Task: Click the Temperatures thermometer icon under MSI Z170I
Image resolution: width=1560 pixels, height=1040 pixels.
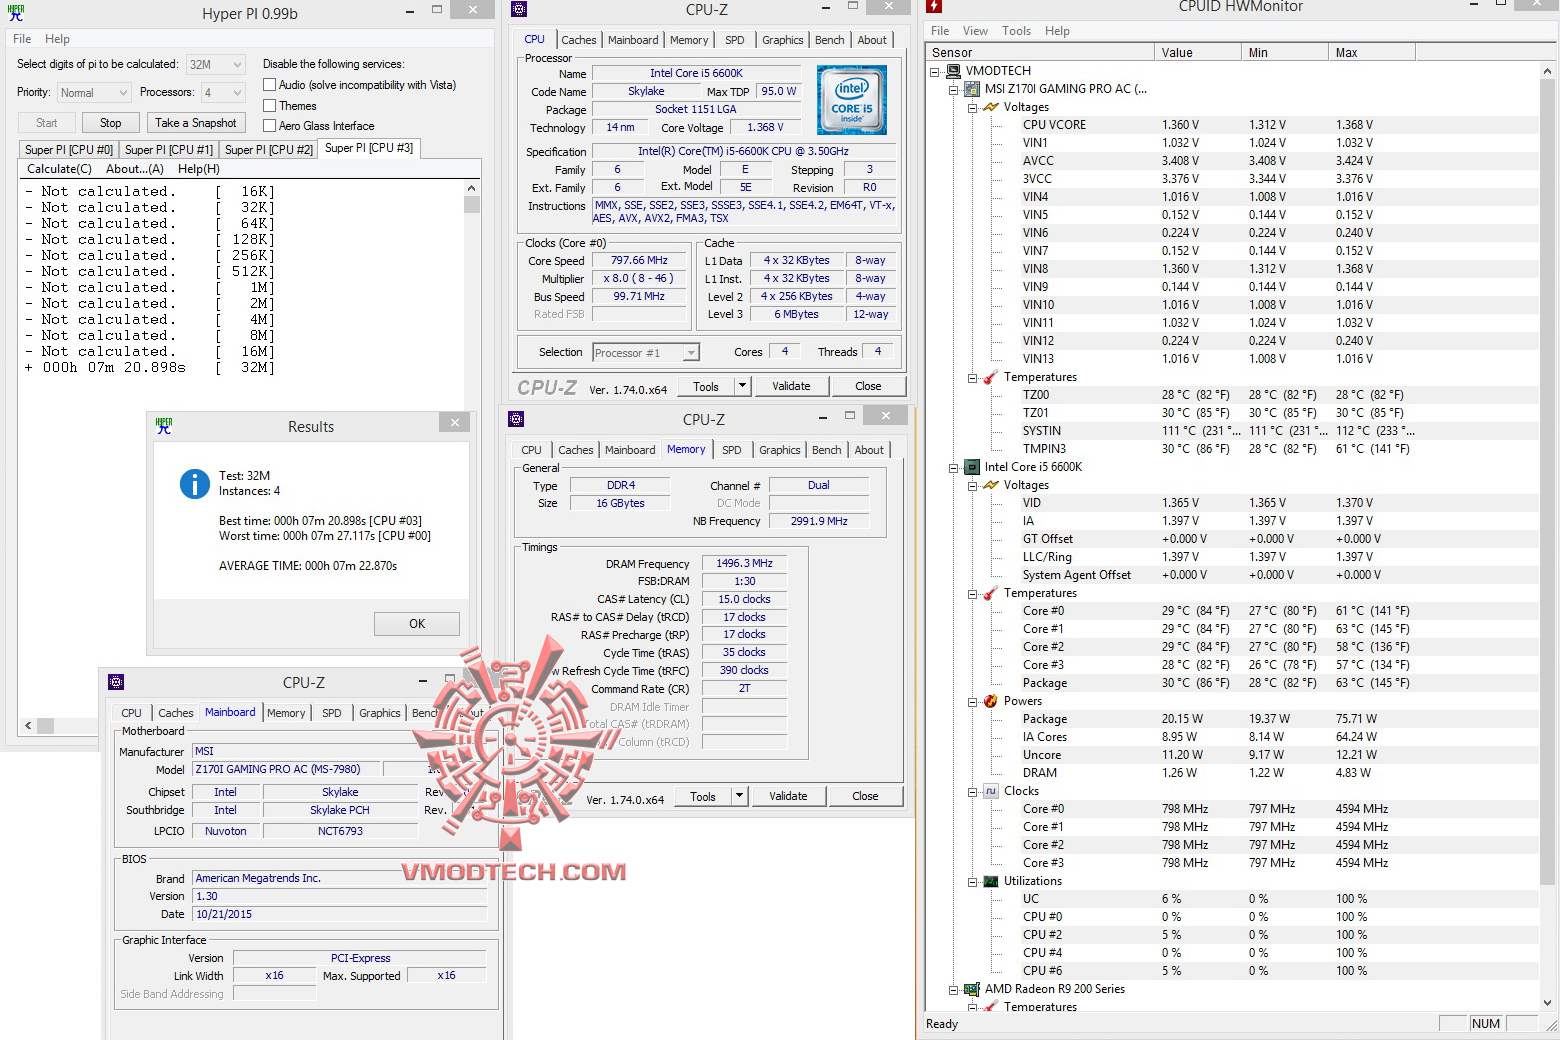Action: tap(991, 377)
